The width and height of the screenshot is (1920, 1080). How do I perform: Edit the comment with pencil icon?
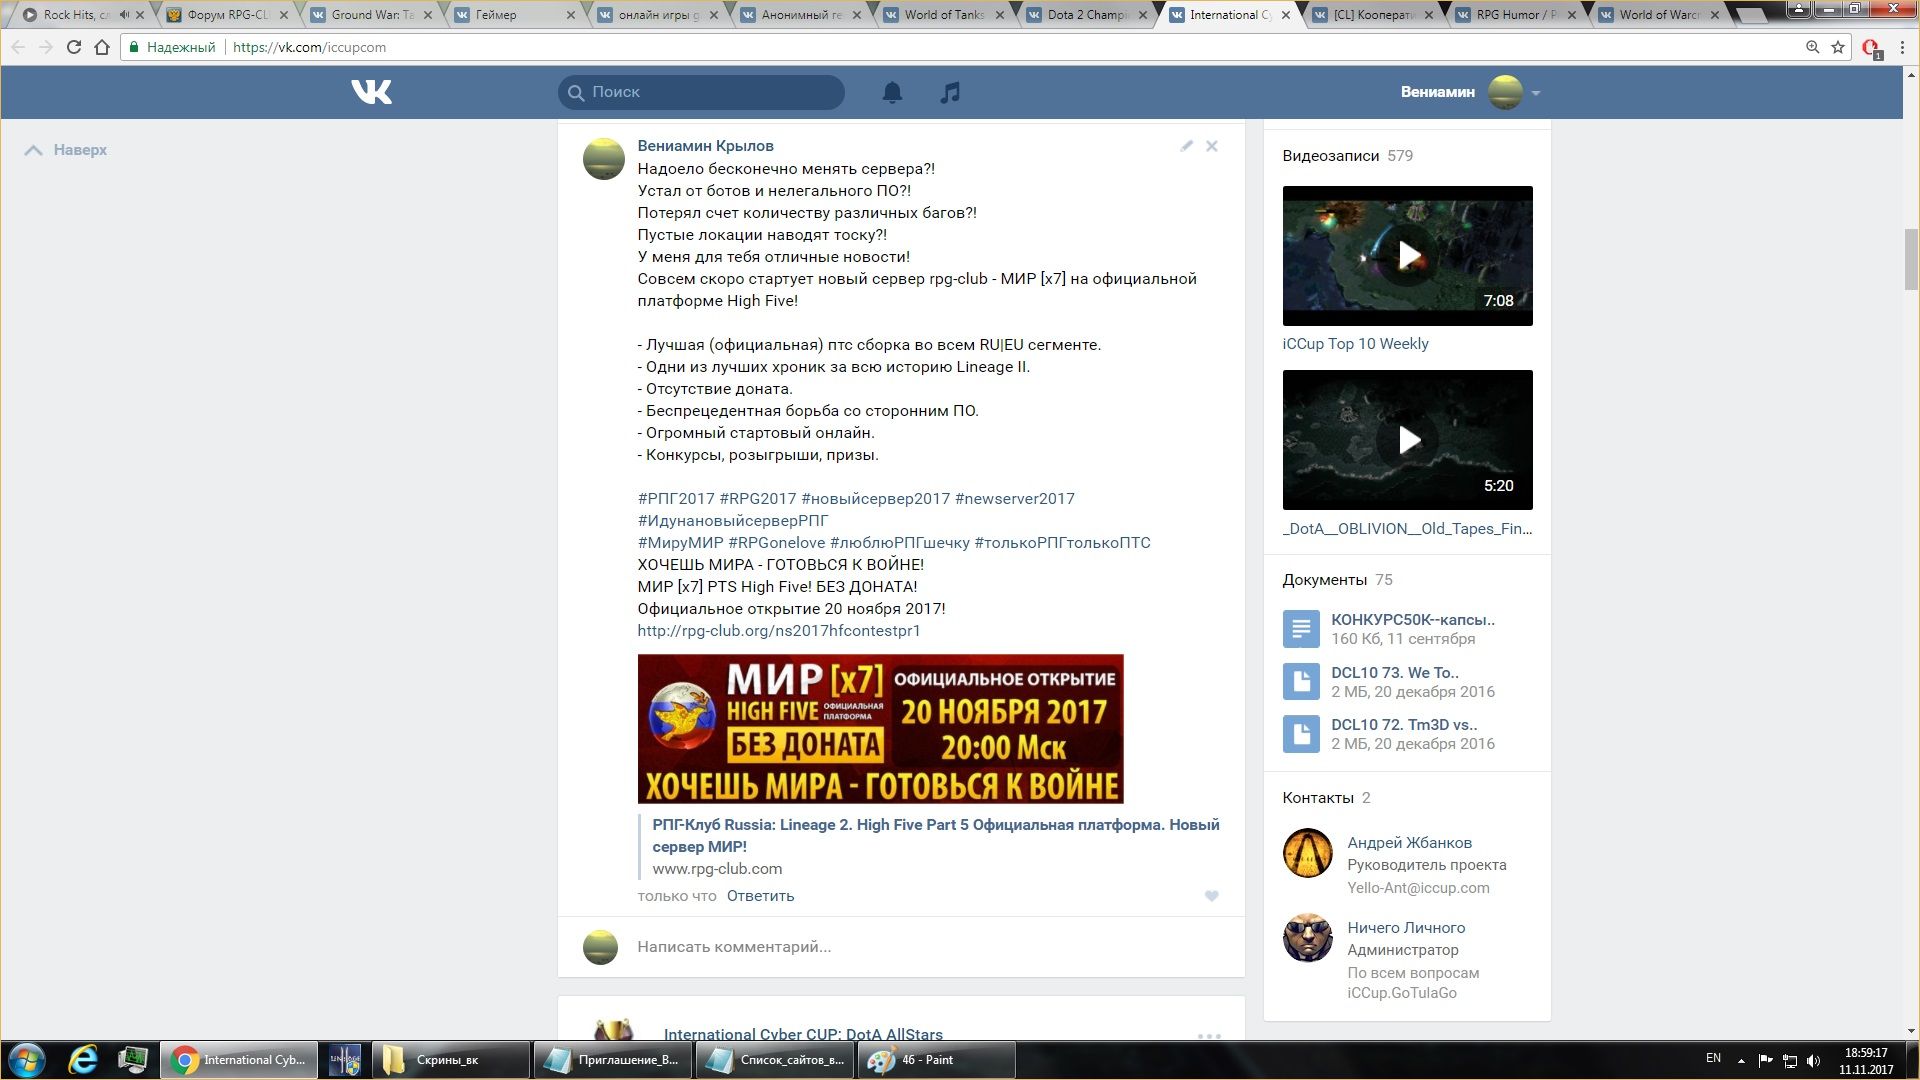[1186, 146]
